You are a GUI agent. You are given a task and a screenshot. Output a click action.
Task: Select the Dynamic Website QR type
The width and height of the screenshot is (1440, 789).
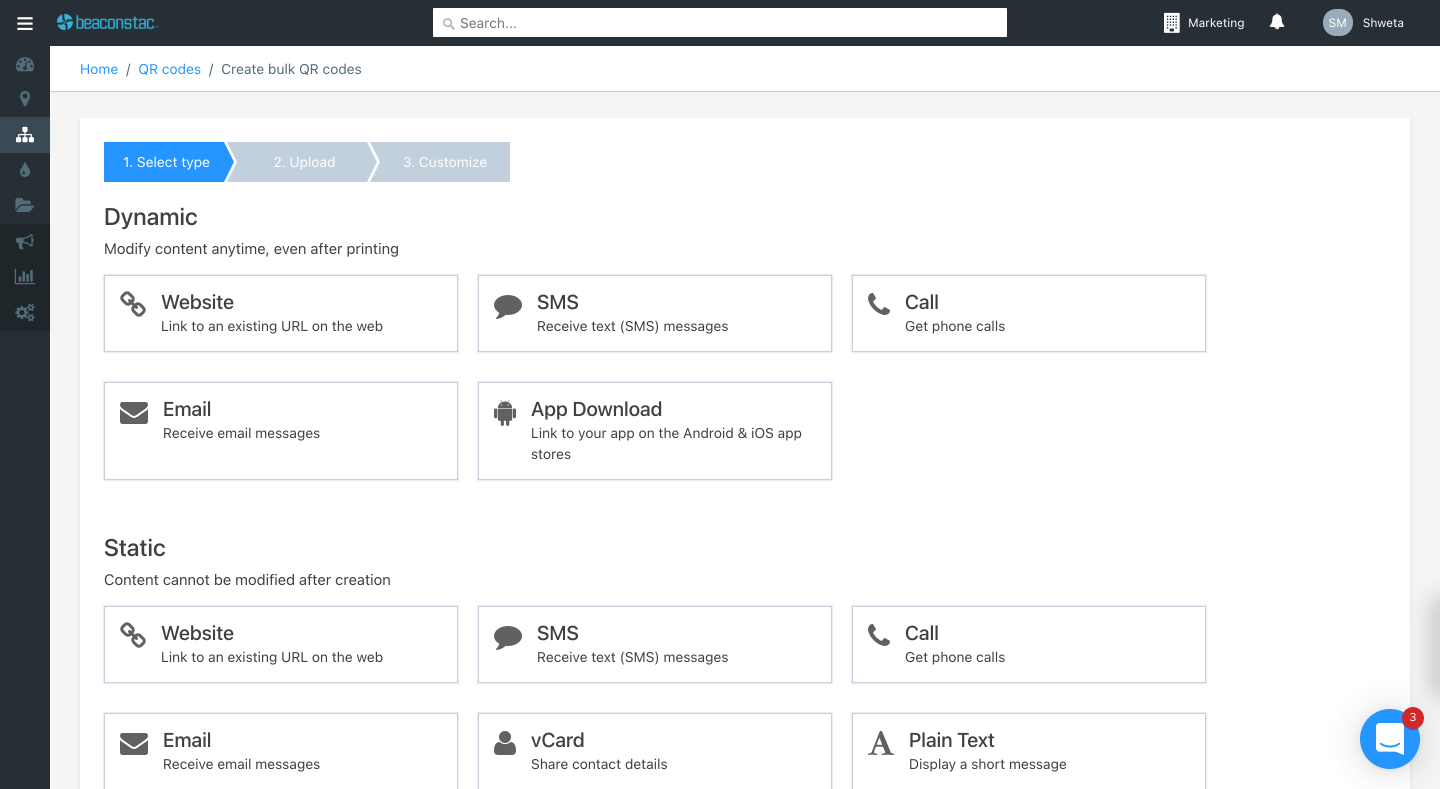pos(281,314)
